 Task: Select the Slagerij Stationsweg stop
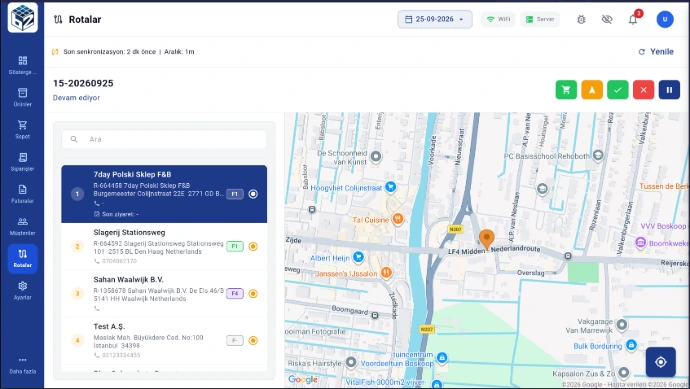coord(164,246)
